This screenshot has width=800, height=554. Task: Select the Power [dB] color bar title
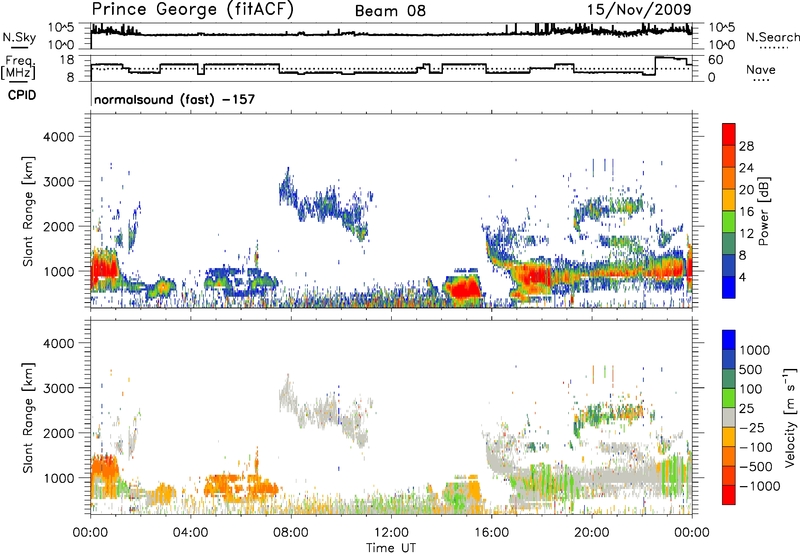pyautogui.click(x=763, y=211)
